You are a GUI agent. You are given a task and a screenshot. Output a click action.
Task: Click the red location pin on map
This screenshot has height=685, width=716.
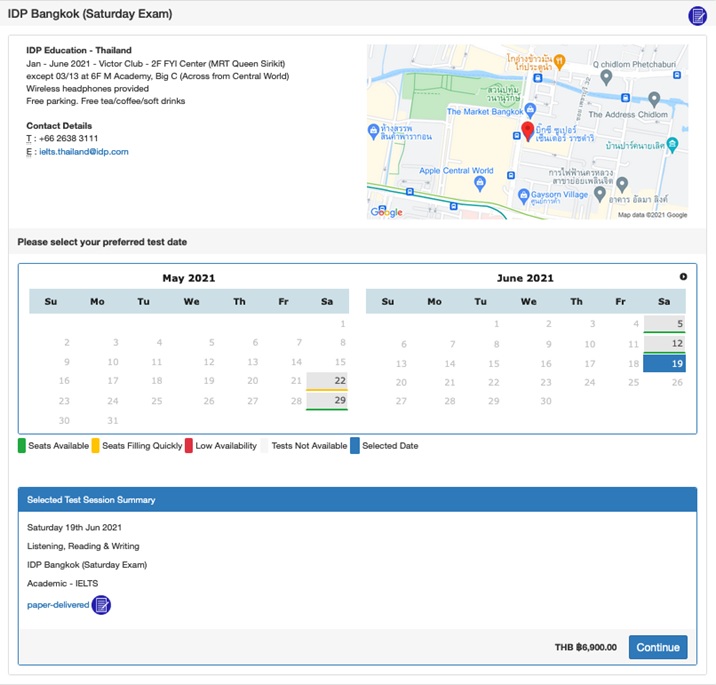(527, 132)
